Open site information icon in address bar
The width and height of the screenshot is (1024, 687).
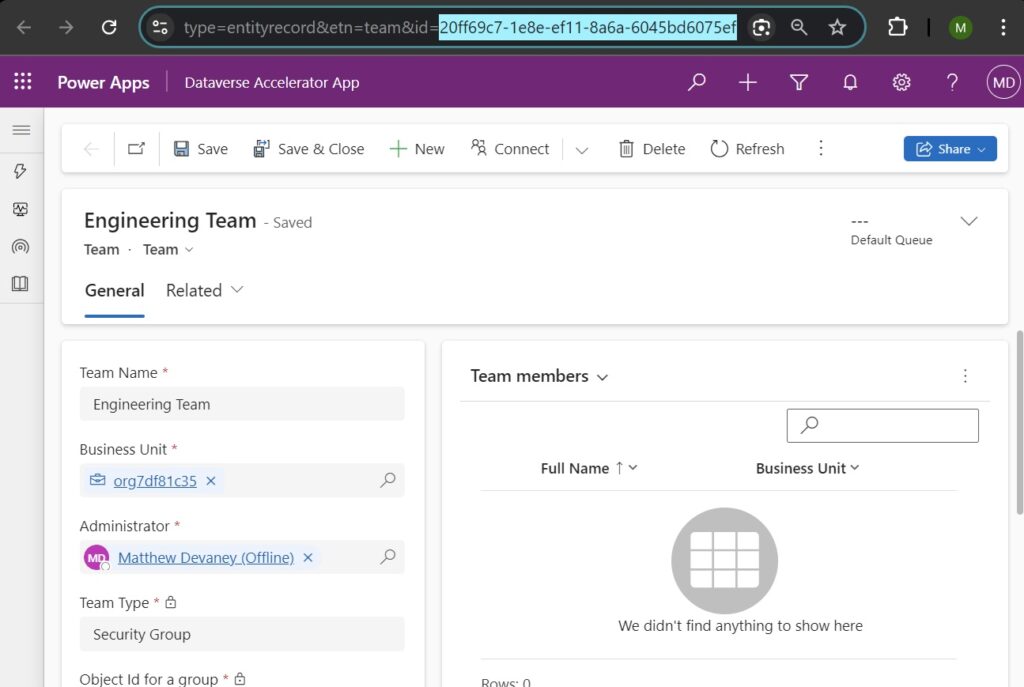(x=160, y=27)
